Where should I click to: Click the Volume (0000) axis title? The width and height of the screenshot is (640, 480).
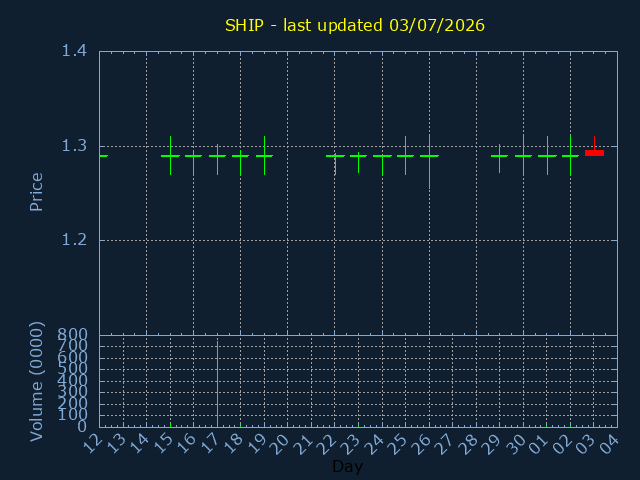tap(36, 382)
